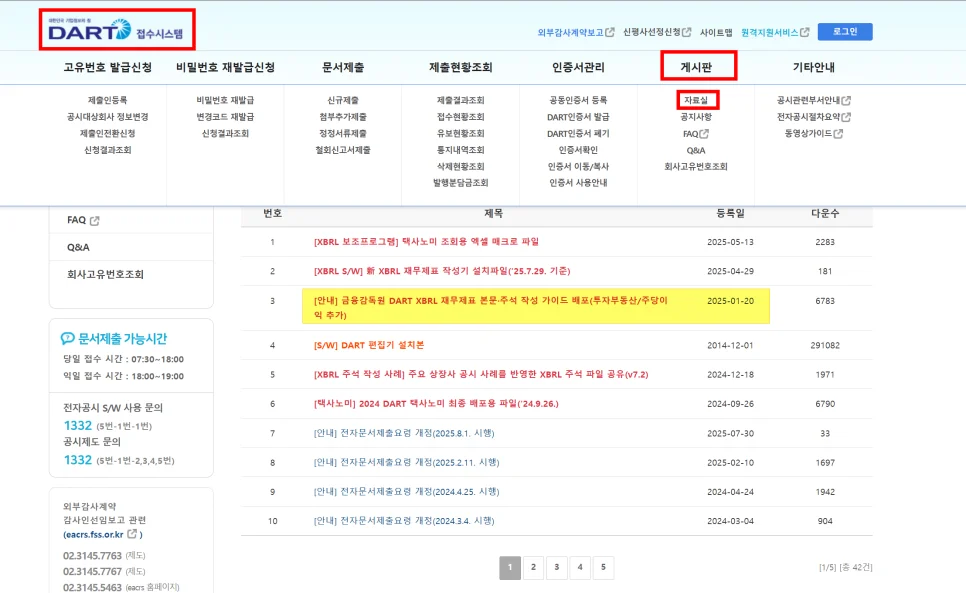Open the XBRL 주석 작성 사례 post
This screenshot has height=593, width=966.
[481, 374]
